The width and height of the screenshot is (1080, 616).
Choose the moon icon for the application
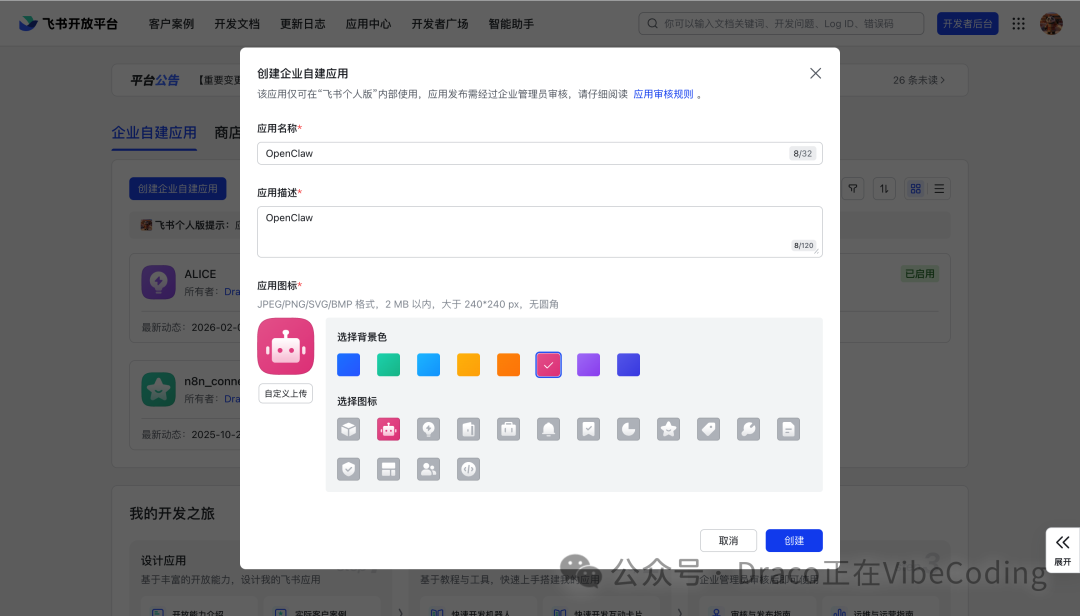point(628,428)
